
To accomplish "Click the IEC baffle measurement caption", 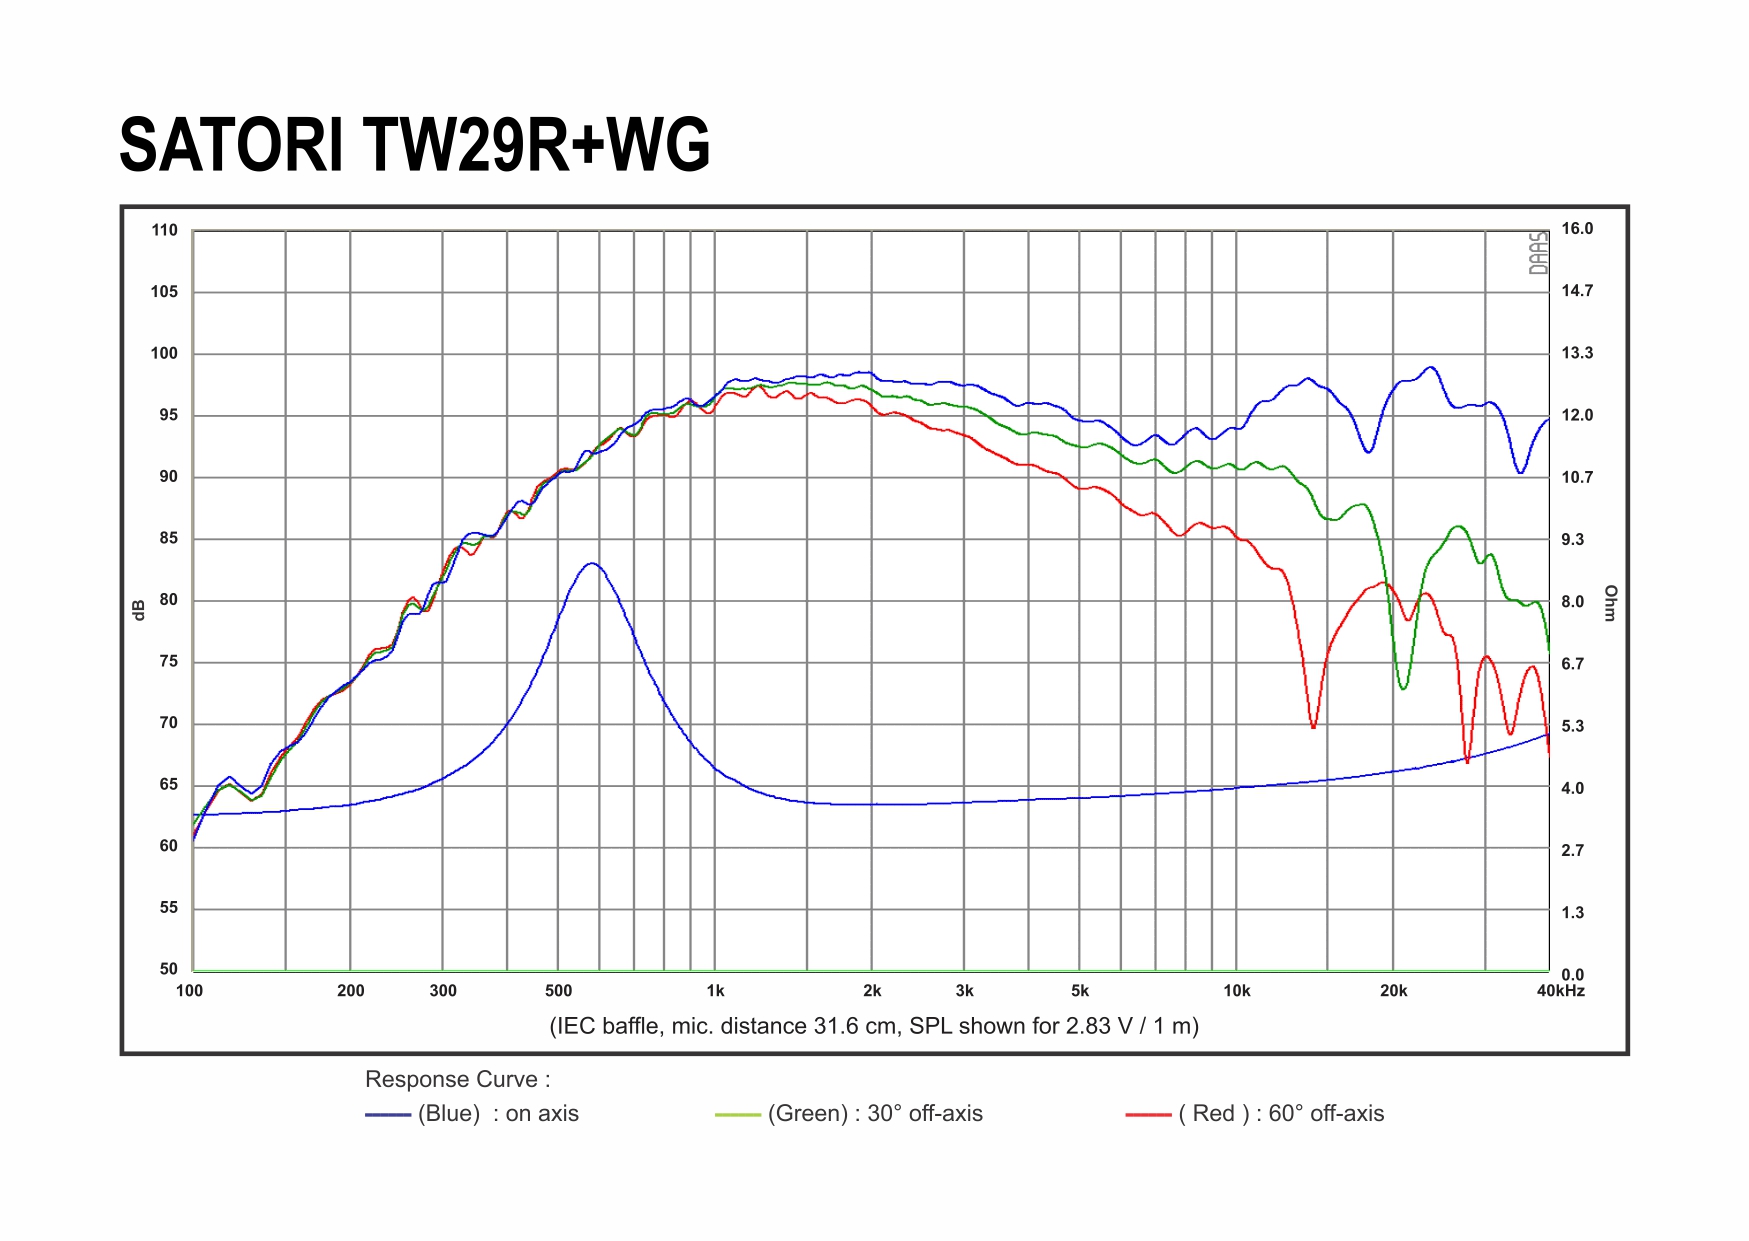I will click(x=874, y=1026).
